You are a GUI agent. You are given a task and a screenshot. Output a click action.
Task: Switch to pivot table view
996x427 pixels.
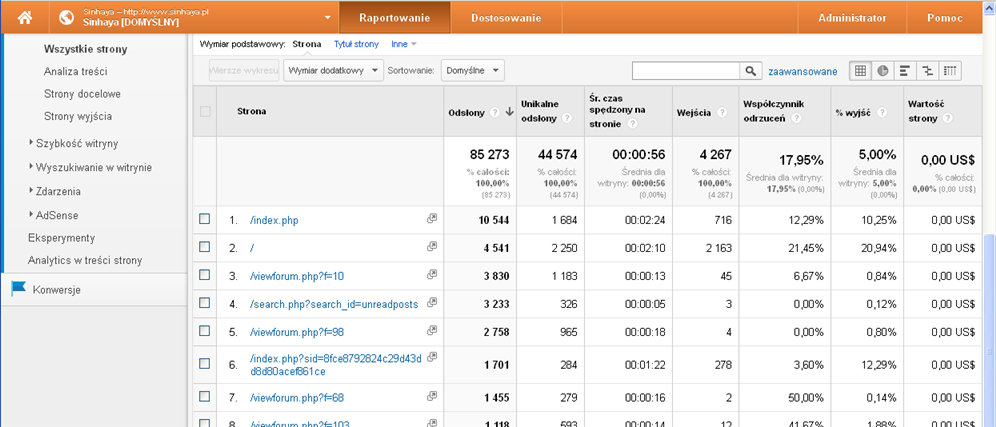point(950,71)
